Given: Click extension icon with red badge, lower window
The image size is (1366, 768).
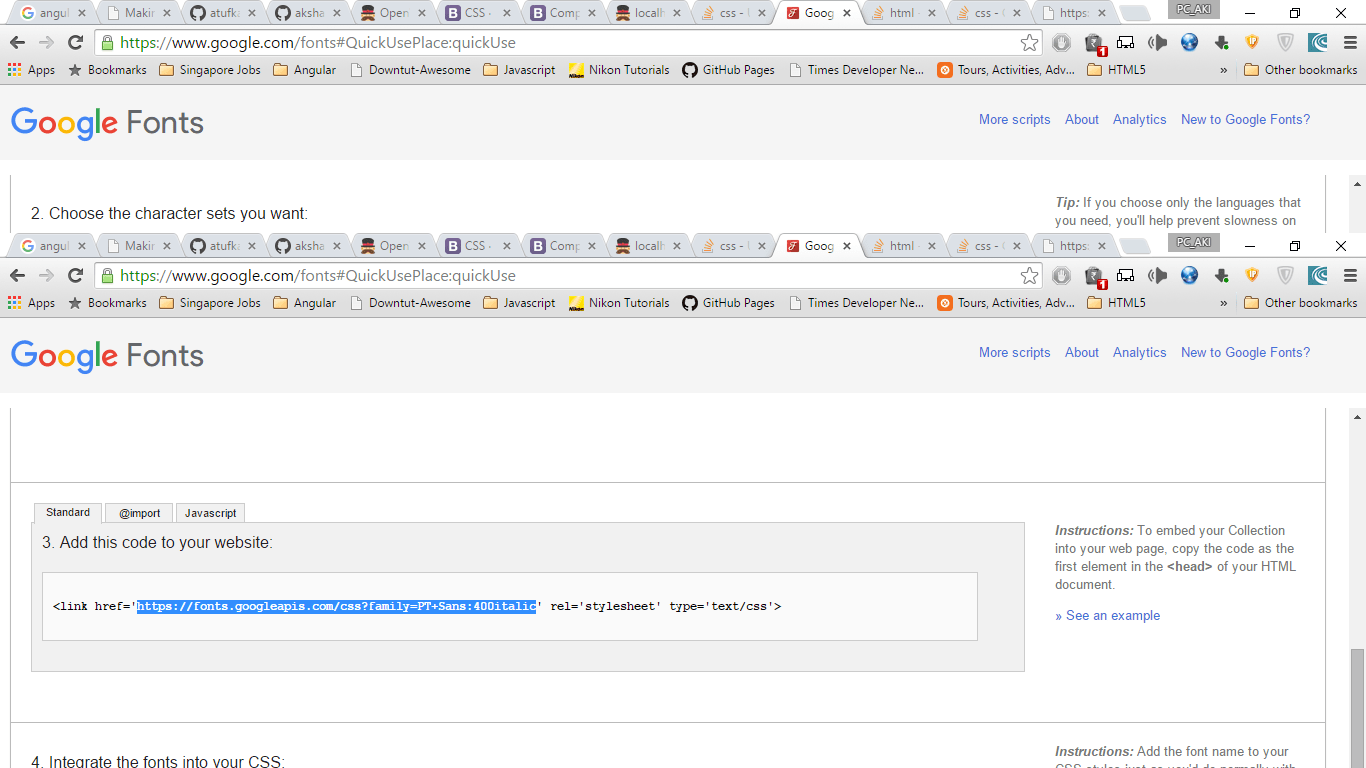Looking at the screenshot, I should click(1094, 276).
